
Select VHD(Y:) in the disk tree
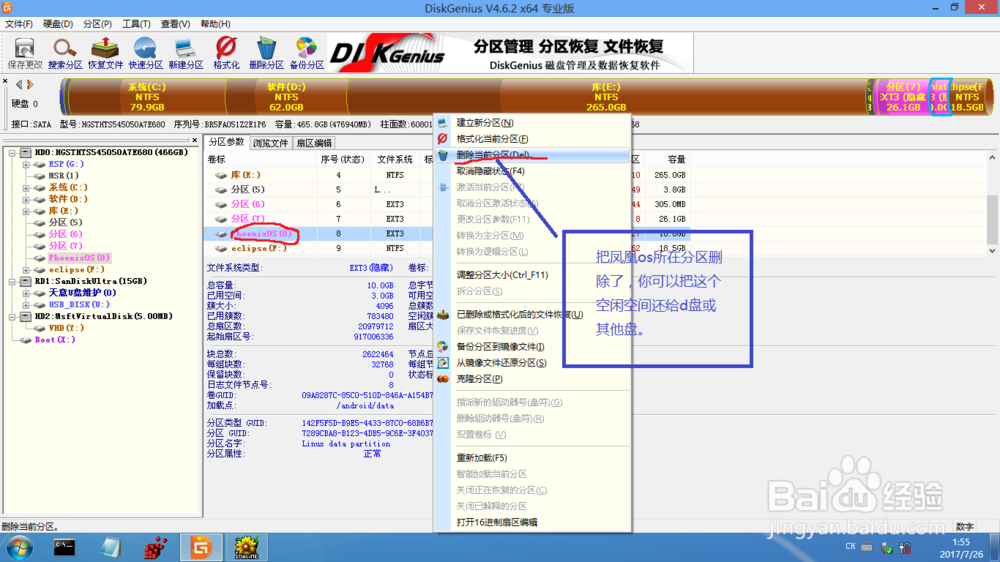tap(66, 328)
